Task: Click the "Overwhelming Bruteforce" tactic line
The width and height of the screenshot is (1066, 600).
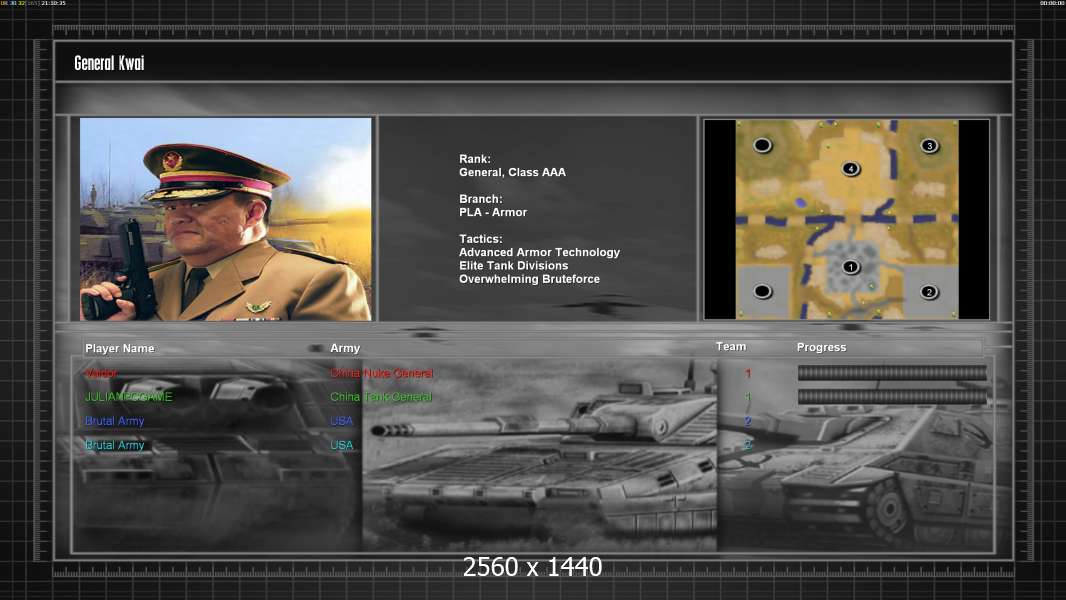Action: pyautogui.click(x=530, y=279)
